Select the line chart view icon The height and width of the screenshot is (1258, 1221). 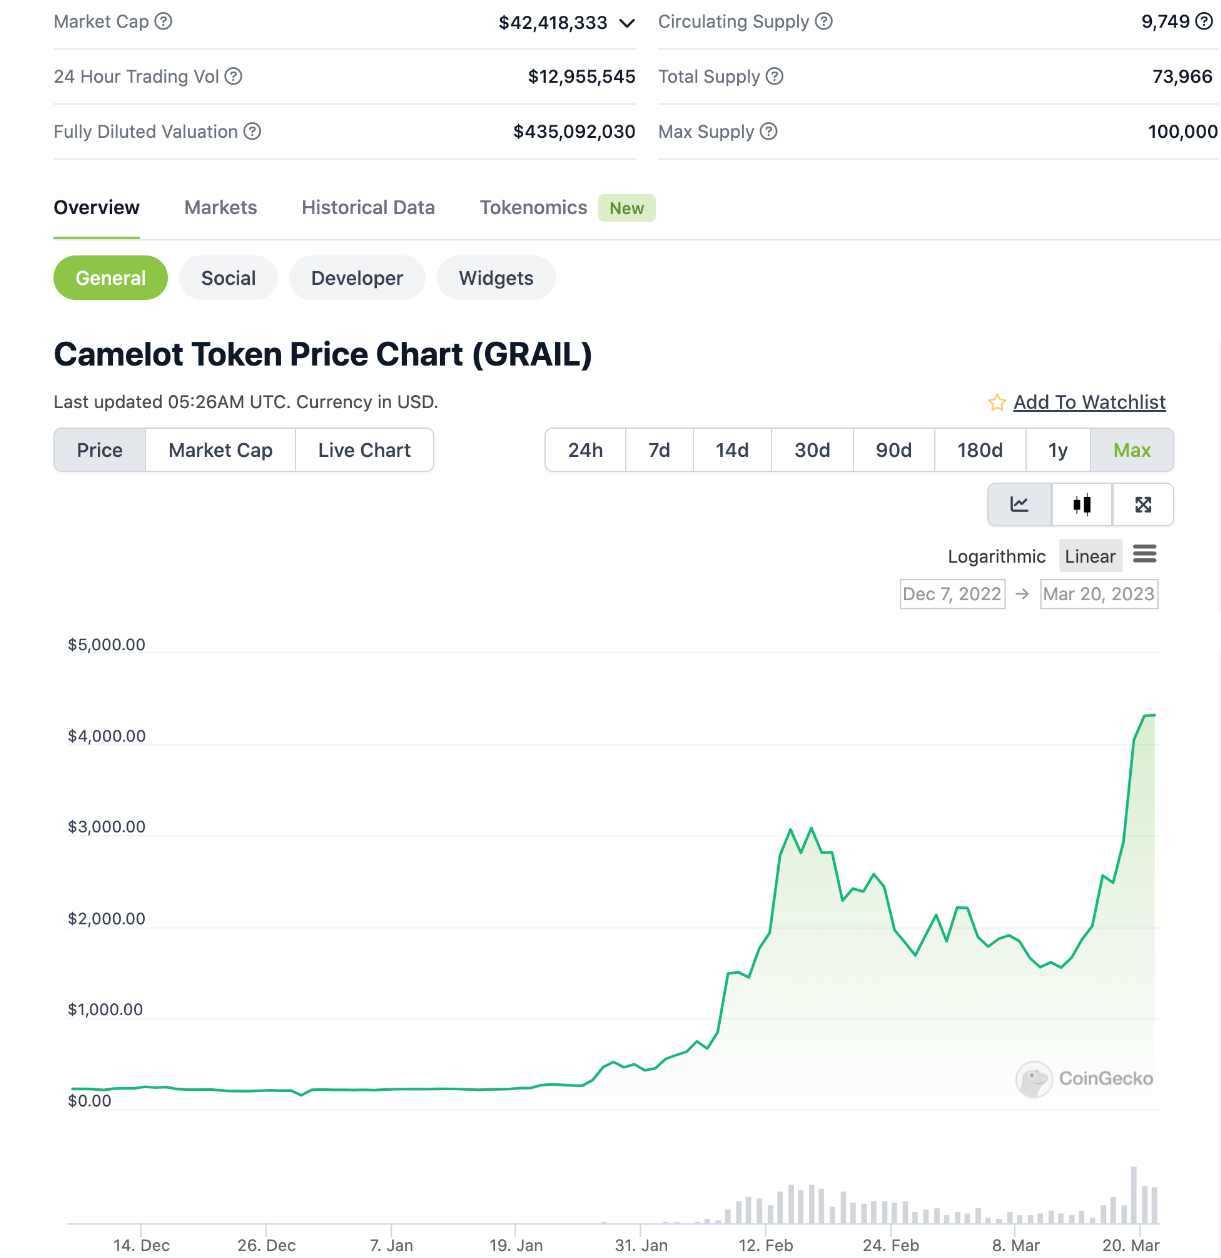(1019, 504)
